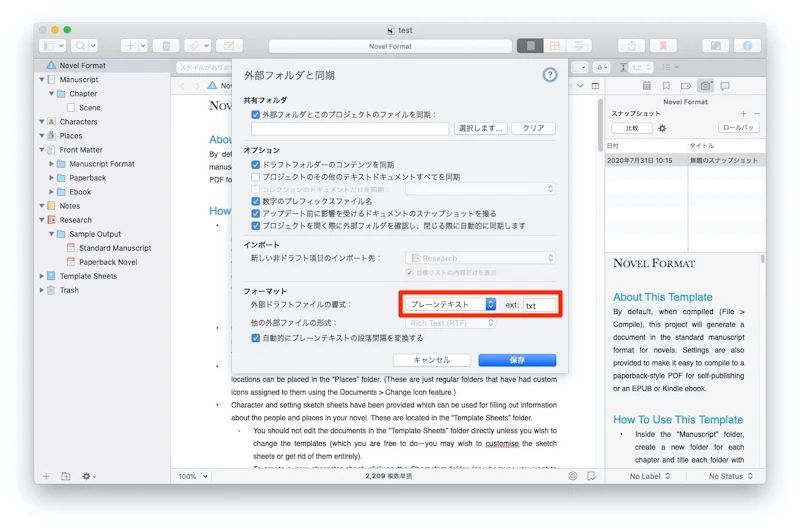The width and height of the screenshot is (800, 529).
Task: Open the No Status dropdown
Action: pyautogui.click(x=731, y=476)
